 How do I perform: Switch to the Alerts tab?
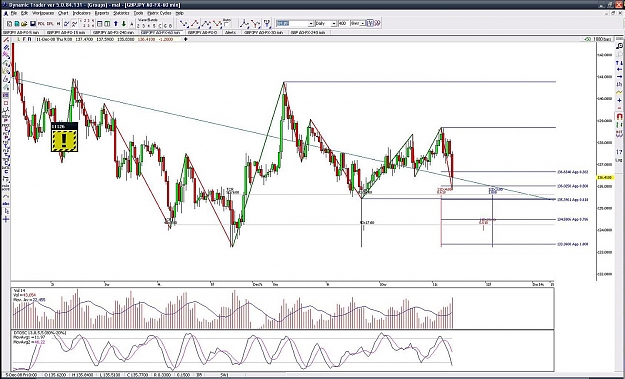(230, 32)
